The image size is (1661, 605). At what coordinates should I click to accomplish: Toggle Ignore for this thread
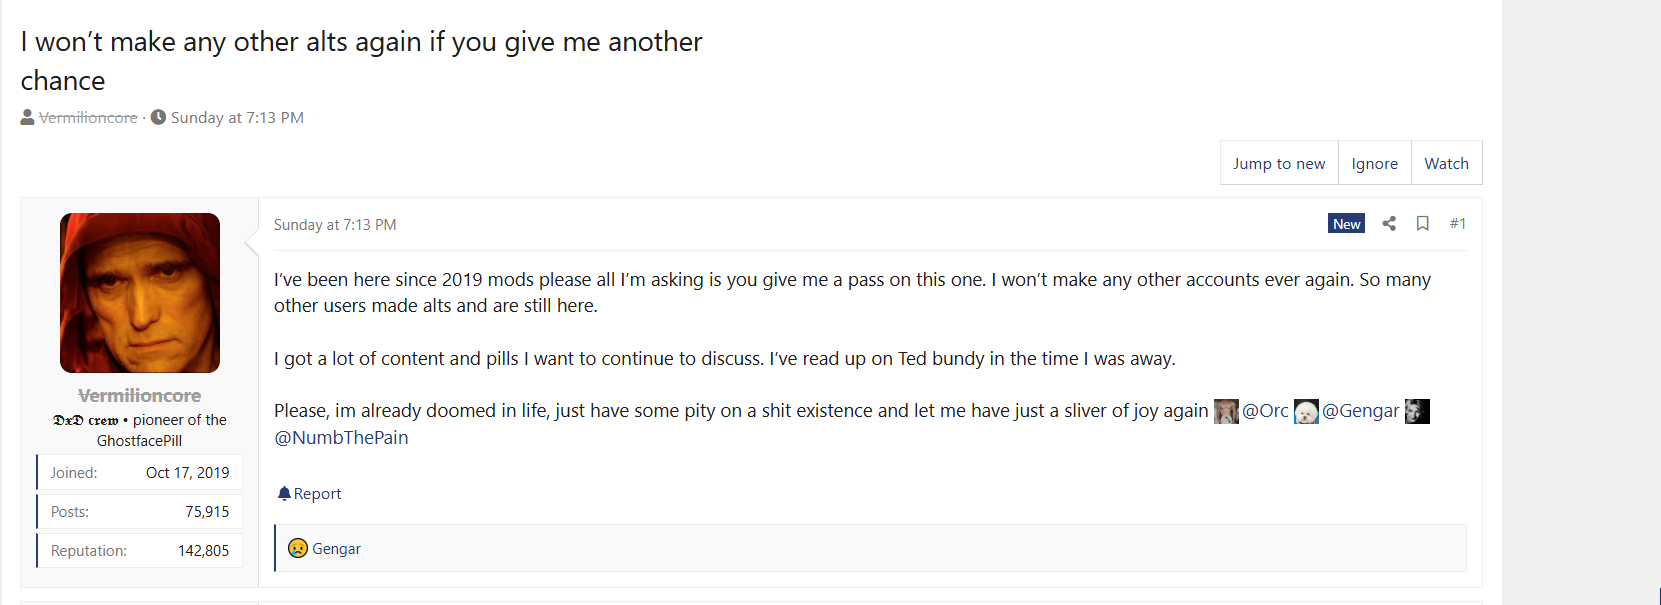click(1375, 163)
